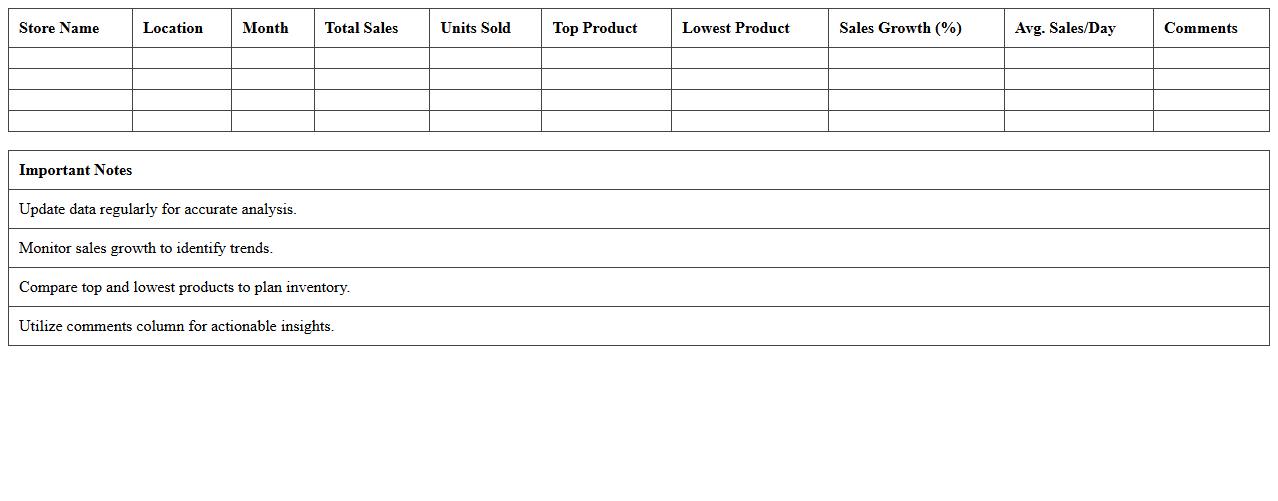Viewport: 1278px width, 501px height.
Task: Select the Sales Growth (%) header
Action: (x=900, y=28)
